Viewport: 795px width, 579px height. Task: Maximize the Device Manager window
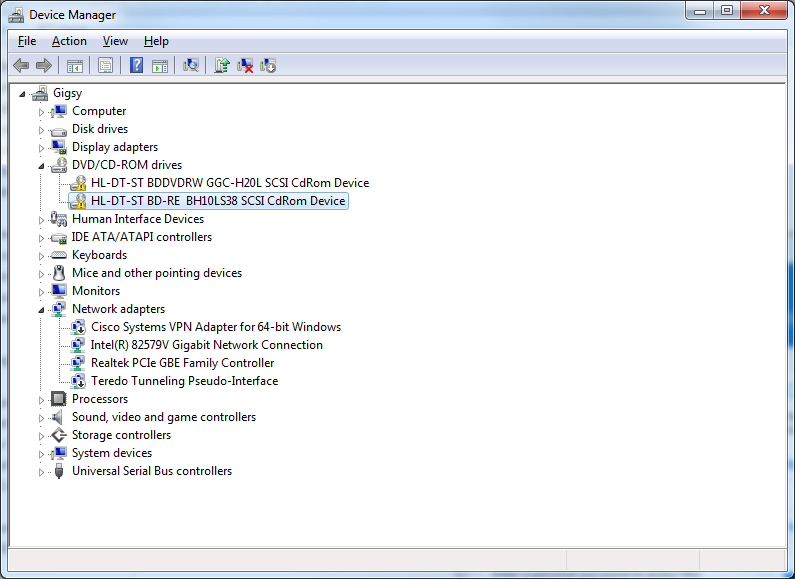[x=727, y=11]
